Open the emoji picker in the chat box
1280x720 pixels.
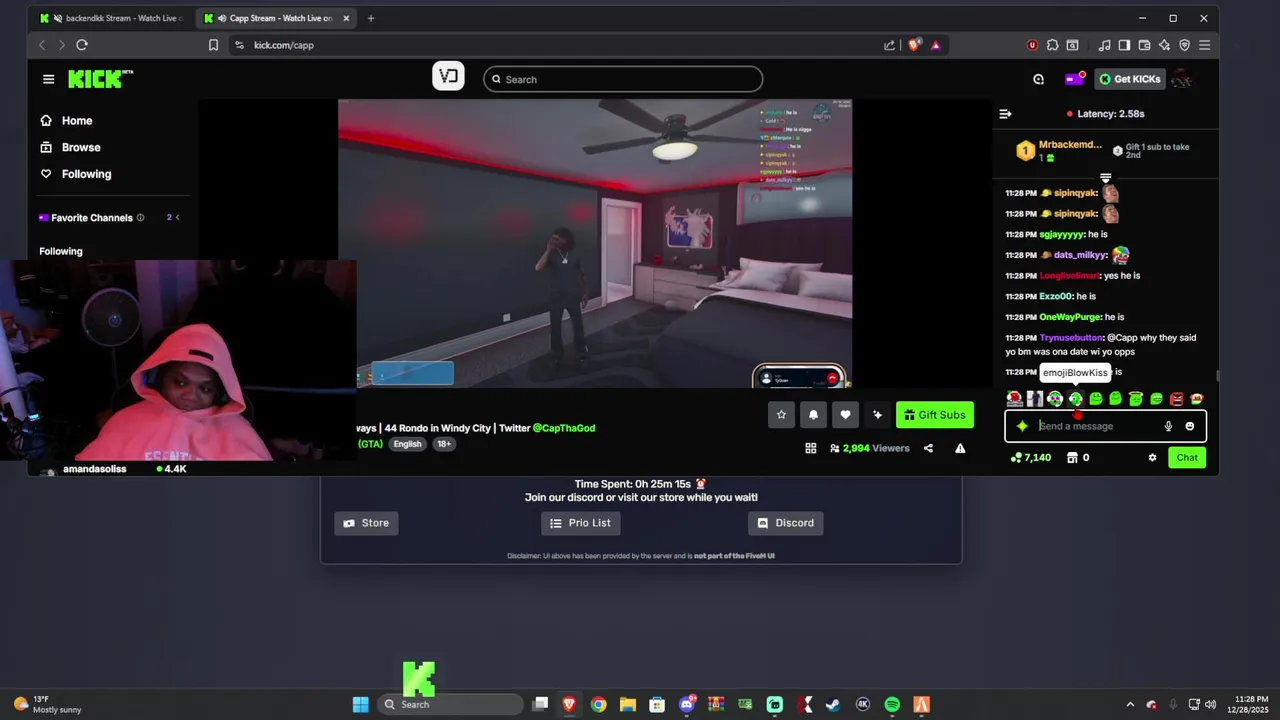(x=1189, y=426)
